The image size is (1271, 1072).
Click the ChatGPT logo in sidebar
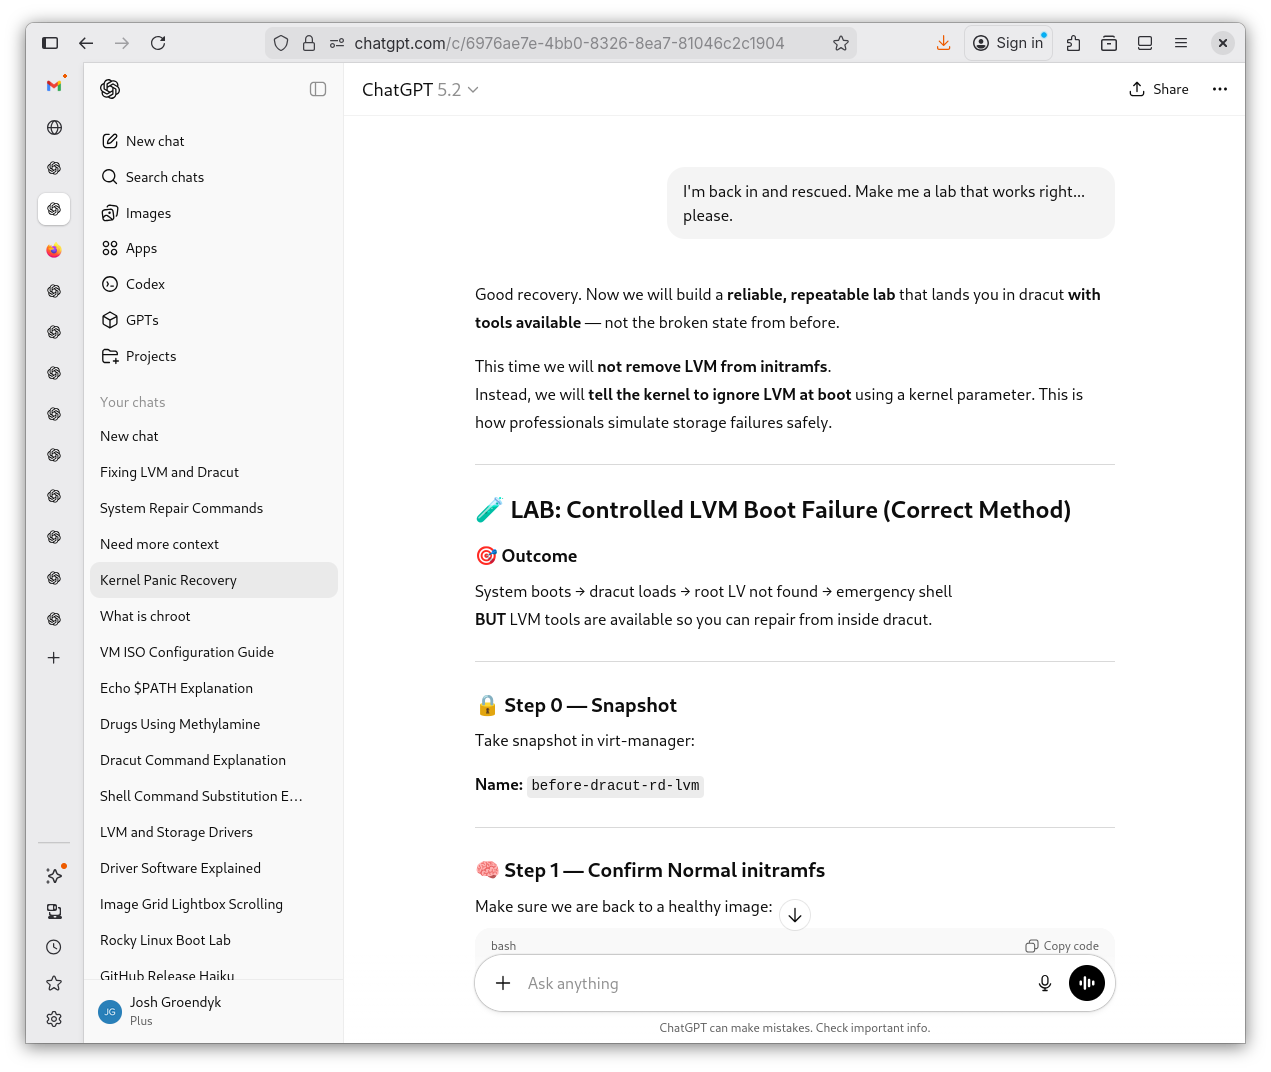click(110, 89)
